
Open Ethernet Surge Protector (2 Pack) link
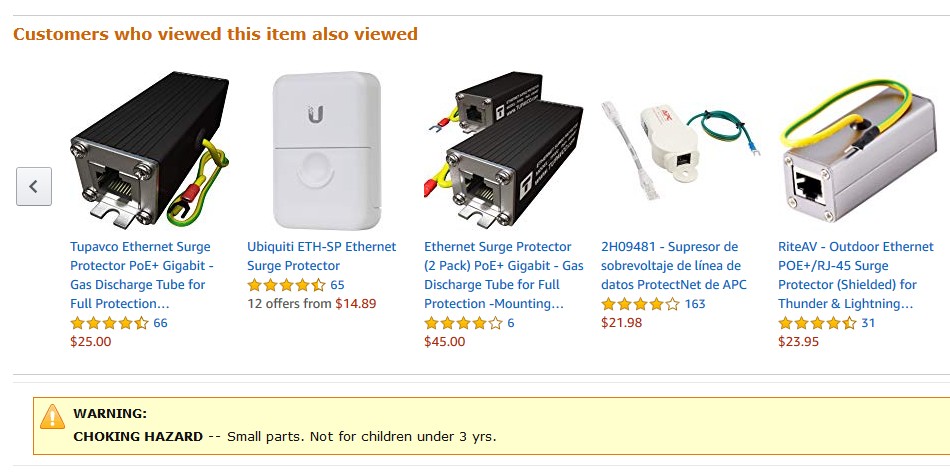503,275
